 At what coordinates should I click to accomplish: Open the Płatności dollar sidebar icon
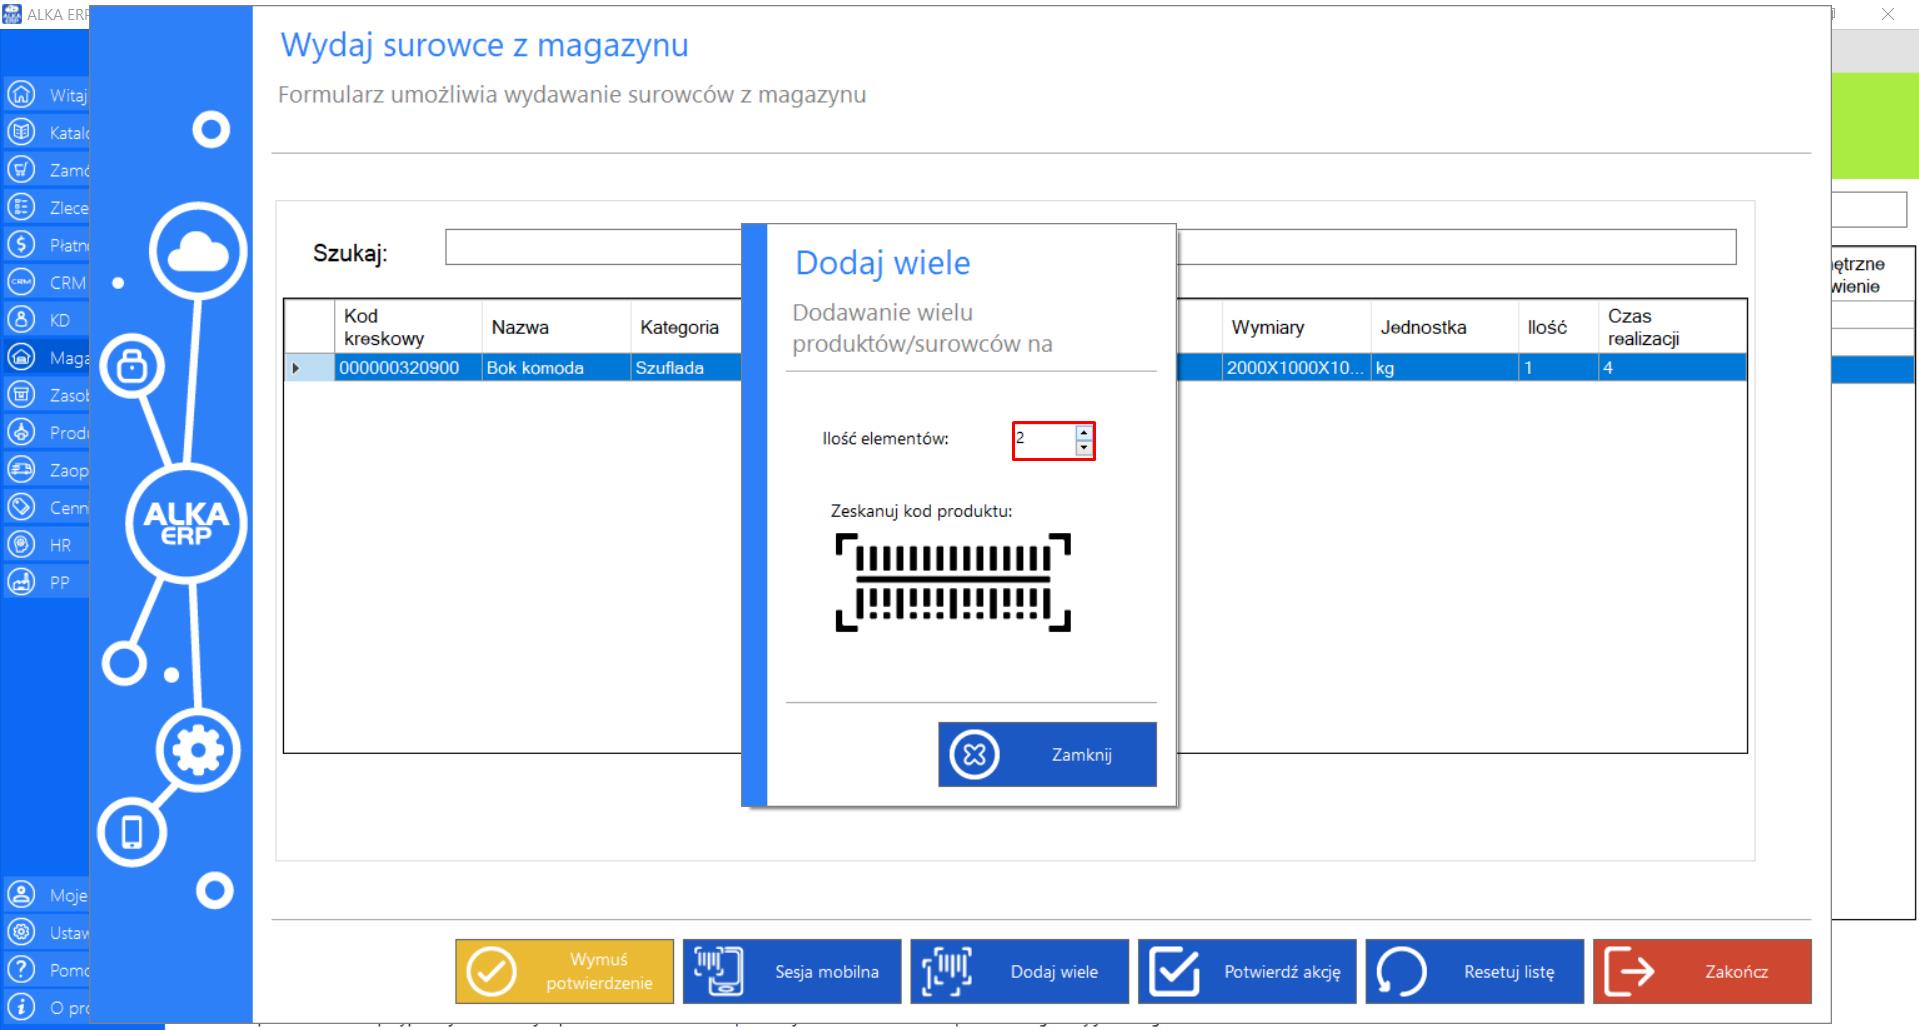click(21, 244)
